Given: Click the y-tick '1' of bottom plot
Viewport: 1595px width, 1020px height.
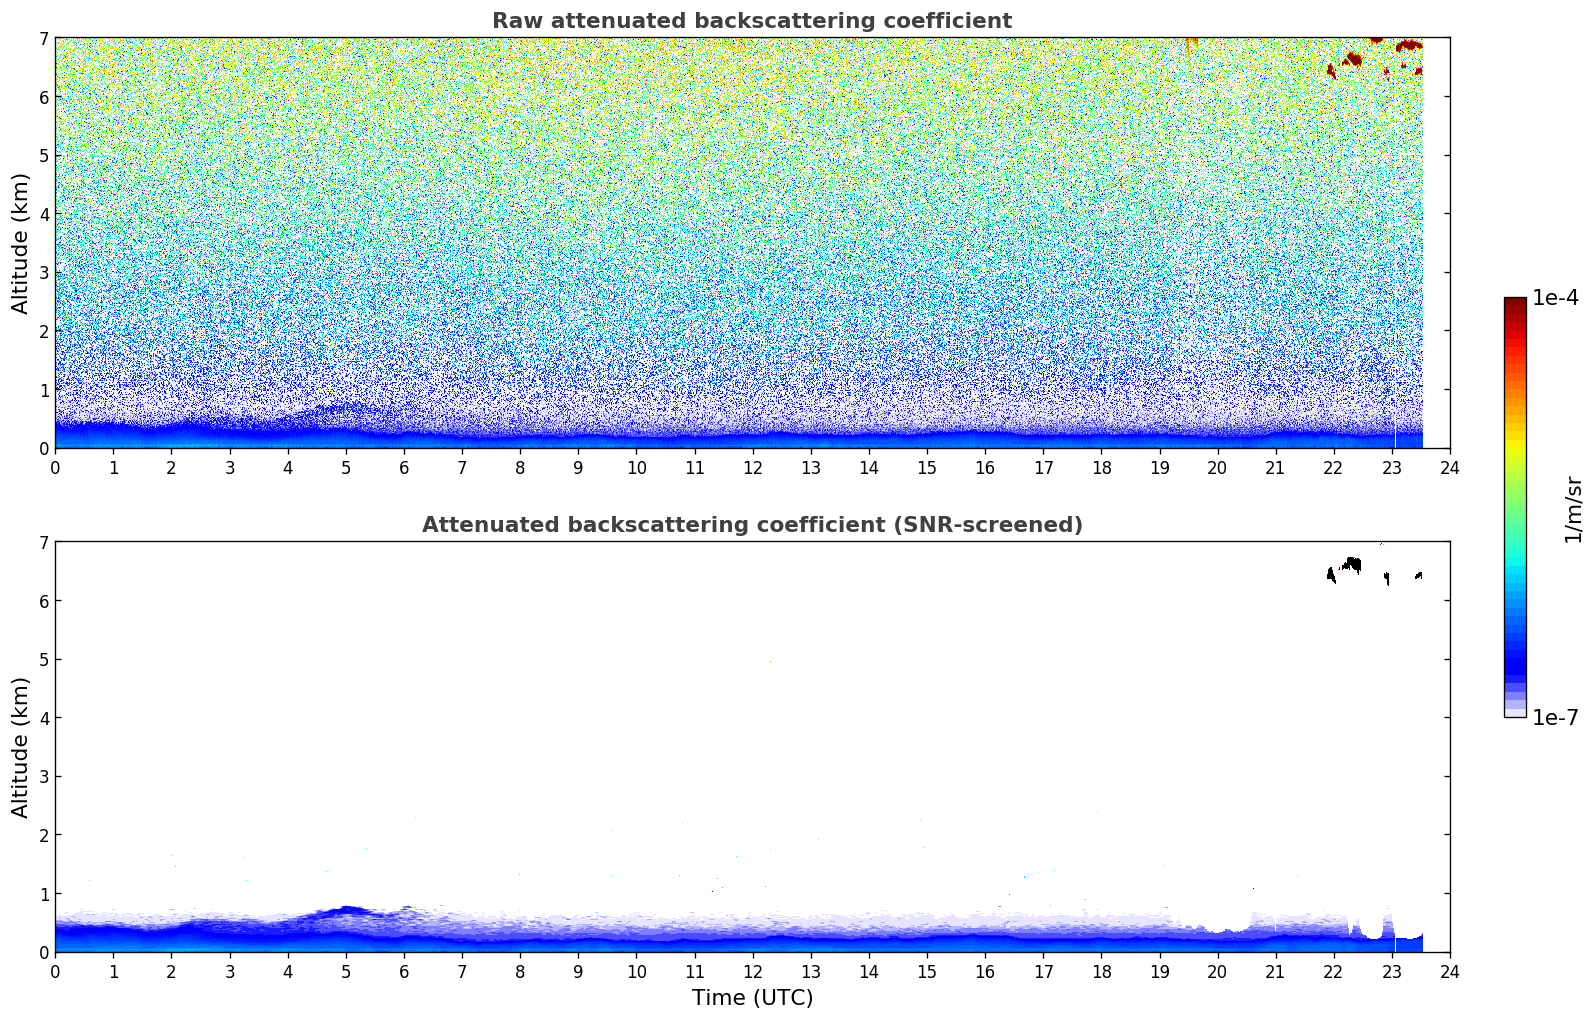Looking at the screenshot, I should pyautogui.click(x=43, y=894).
